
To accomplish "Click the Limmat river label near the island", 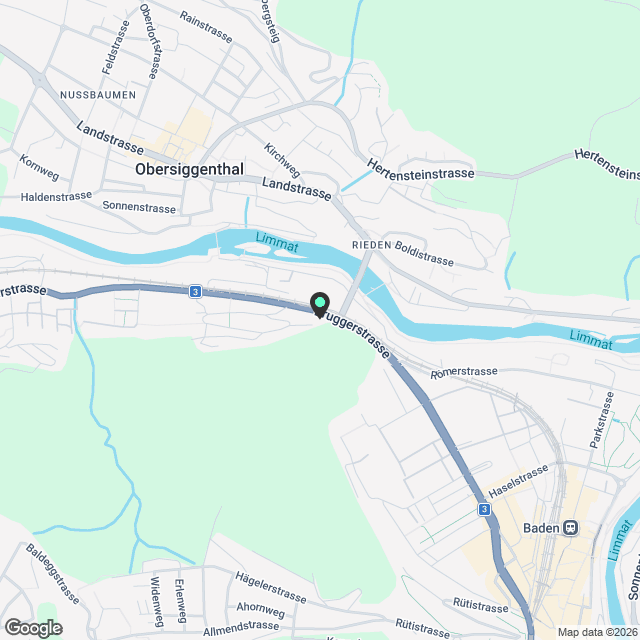I will 277,242.
